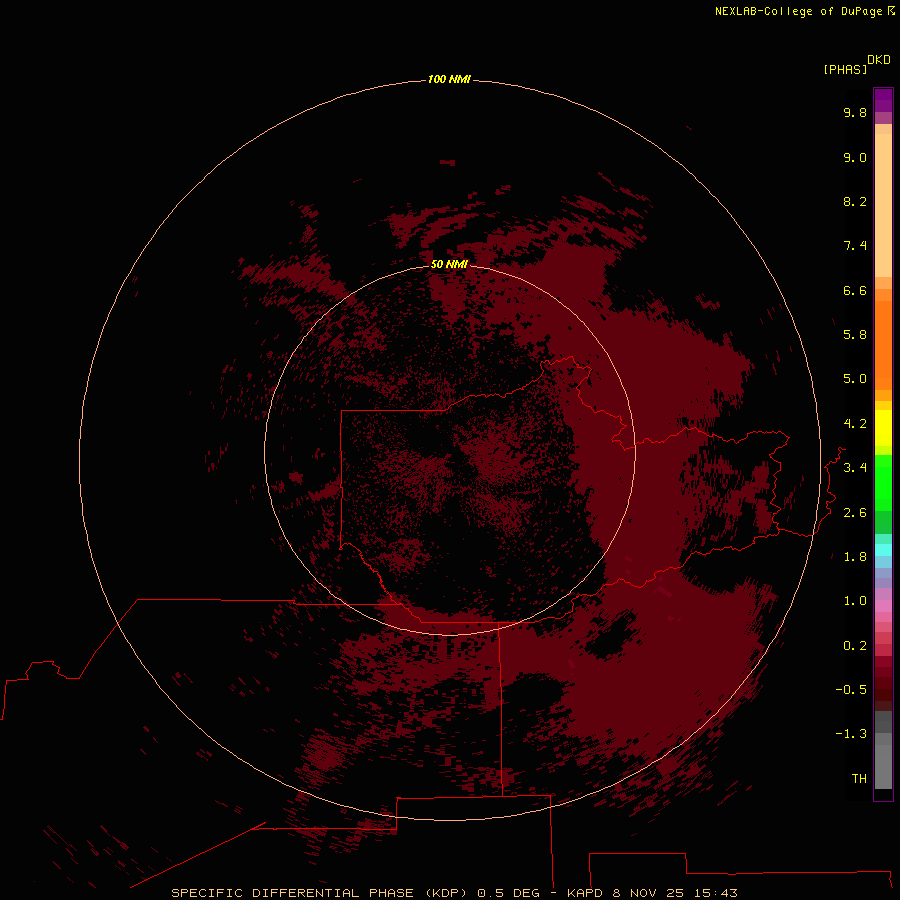This screenshot has height=900, width=900.
Task: Click the 0.2 scale value
Action: coord(855,646)
